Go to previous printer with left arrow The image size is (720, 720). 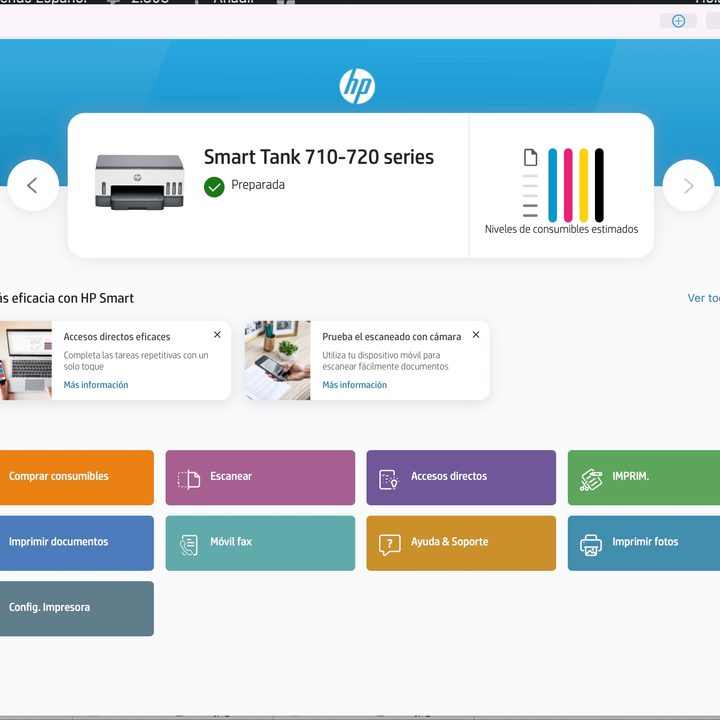coord(32,185)
